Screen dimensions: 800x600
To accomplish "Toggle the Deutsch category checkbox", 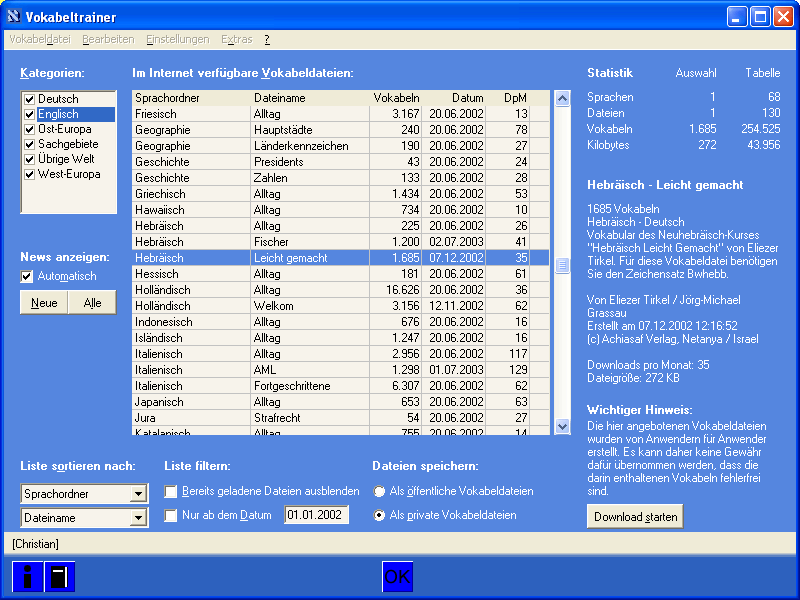I will coord(30,99).
